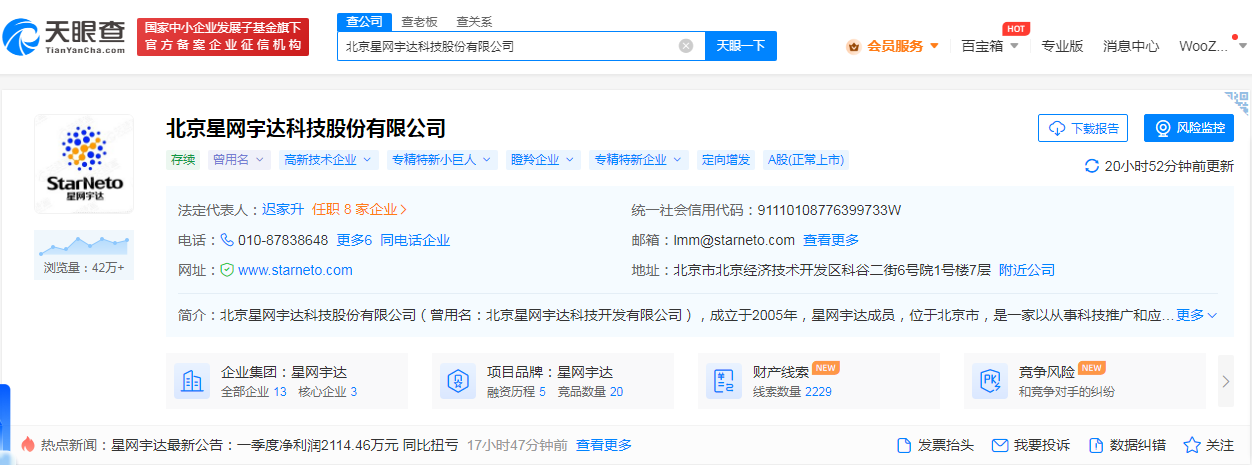1252x465 pixels.
Task: Click the QR code icon at top right corner
Action: [1237, 104]
